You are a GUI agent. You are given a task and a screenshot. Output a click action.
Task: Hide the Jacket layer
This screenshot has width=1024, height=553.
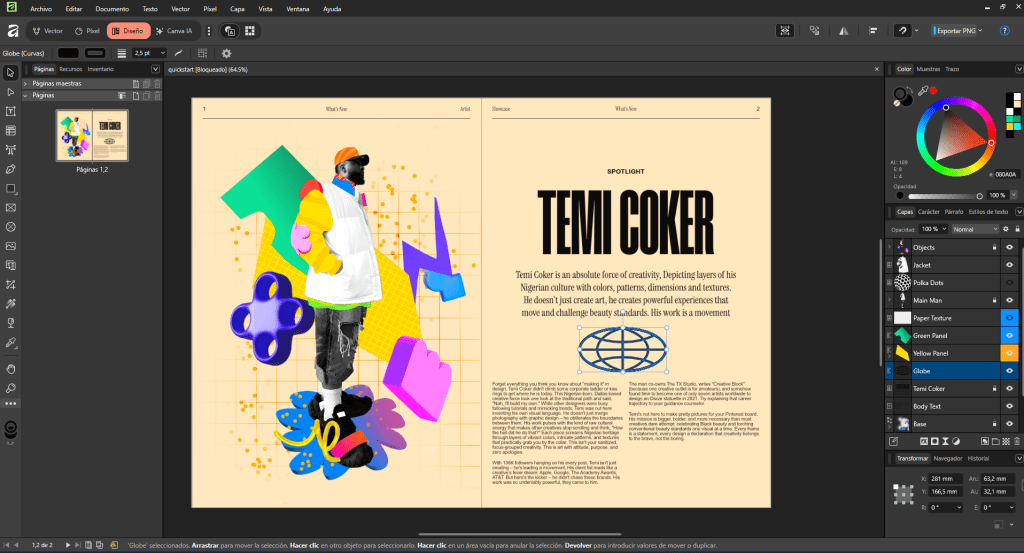click(x=1009, y=265)
